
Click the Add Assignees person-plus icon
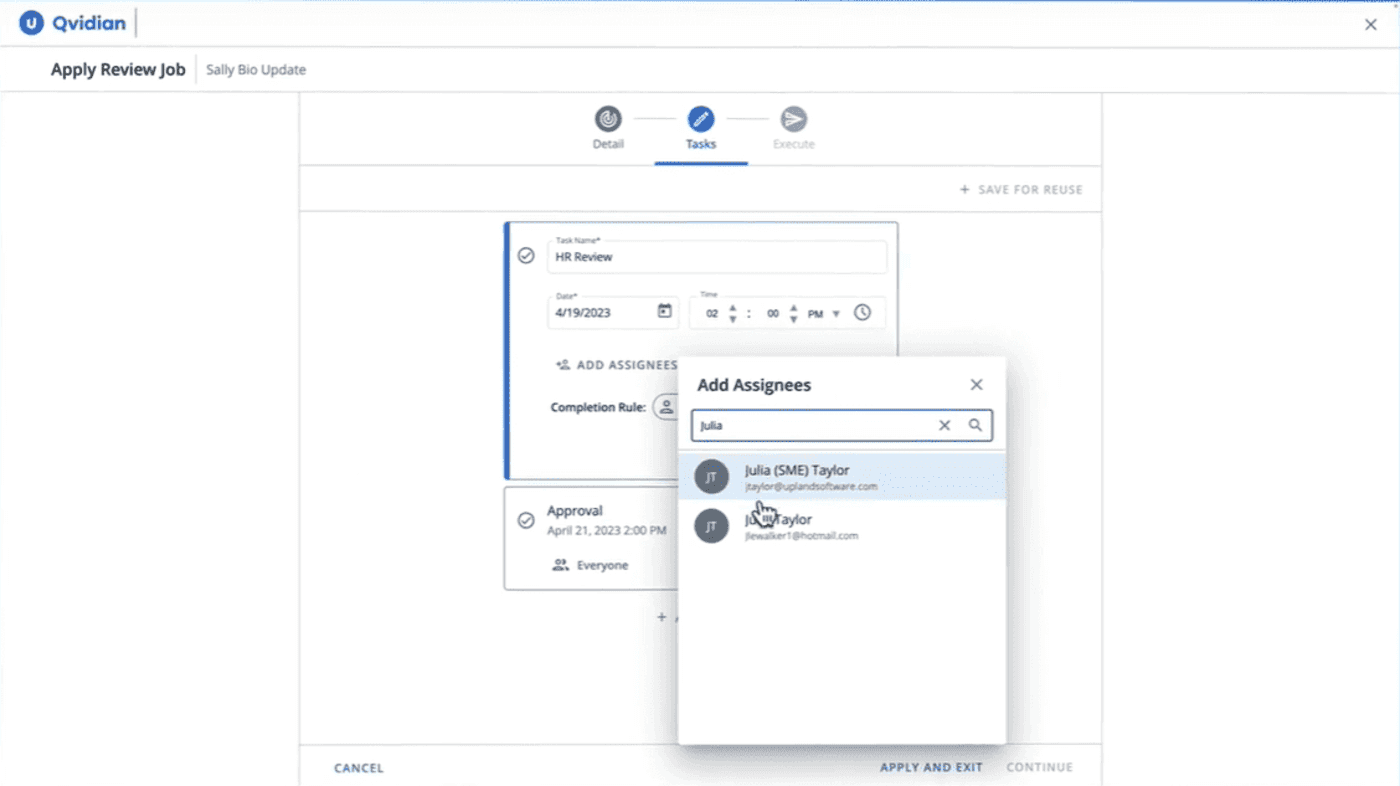[563, 365]
